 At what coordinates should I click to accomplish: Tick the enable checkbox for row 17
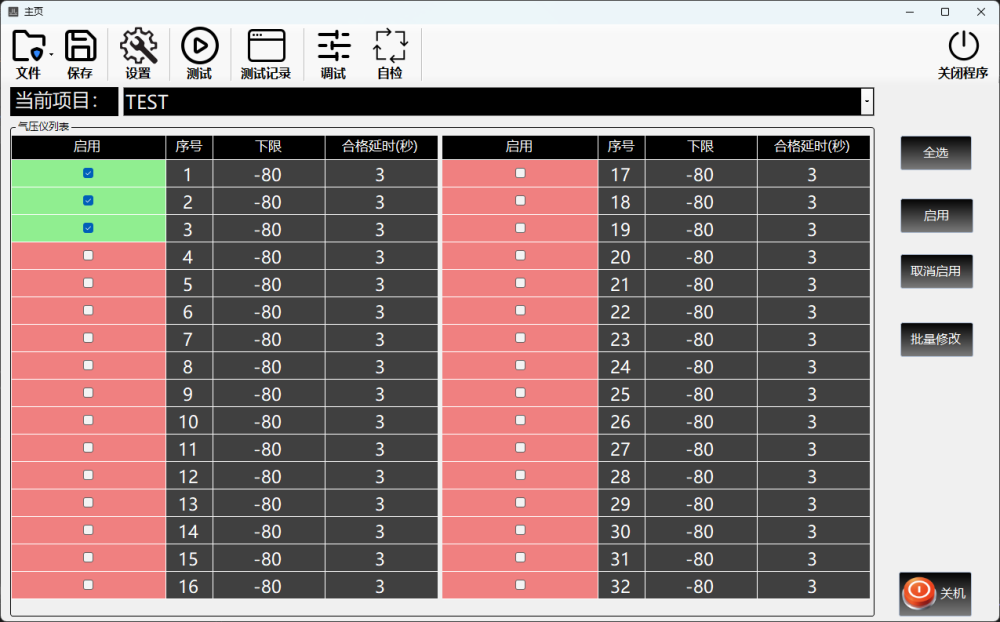point(519,173)
